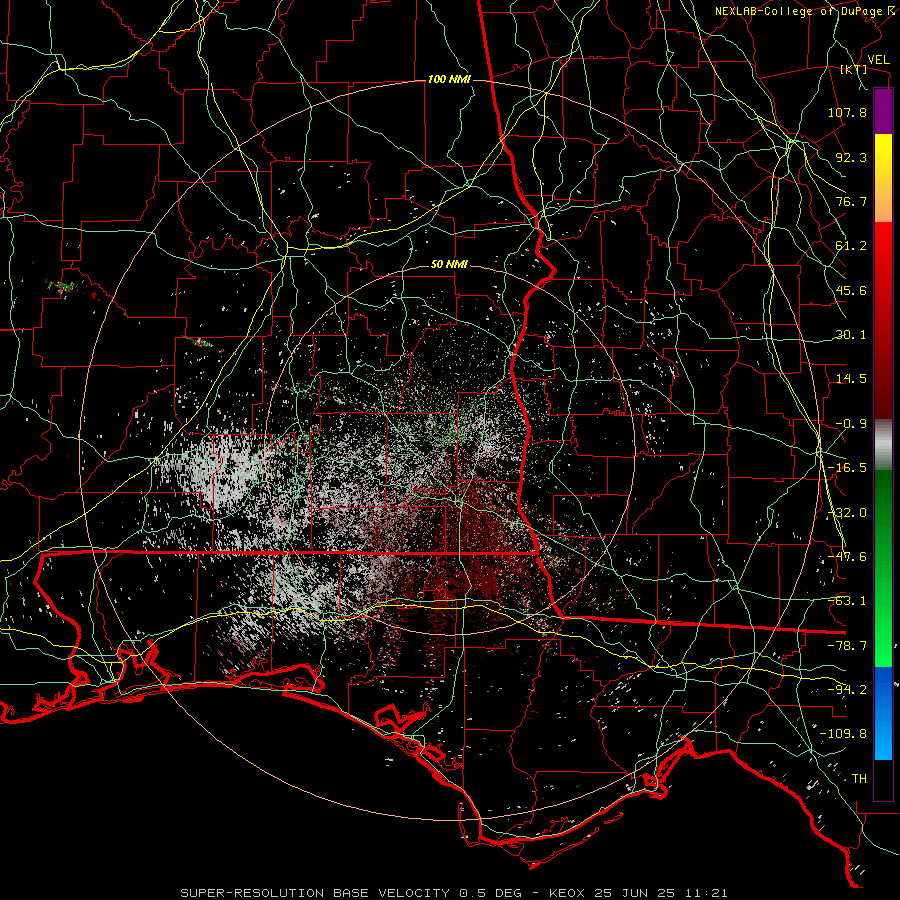Viewport: 900px width, 900px height.
Task: Select the 107.8 velocity scale value
Action: pyautogui.click(x=847, y=112)
